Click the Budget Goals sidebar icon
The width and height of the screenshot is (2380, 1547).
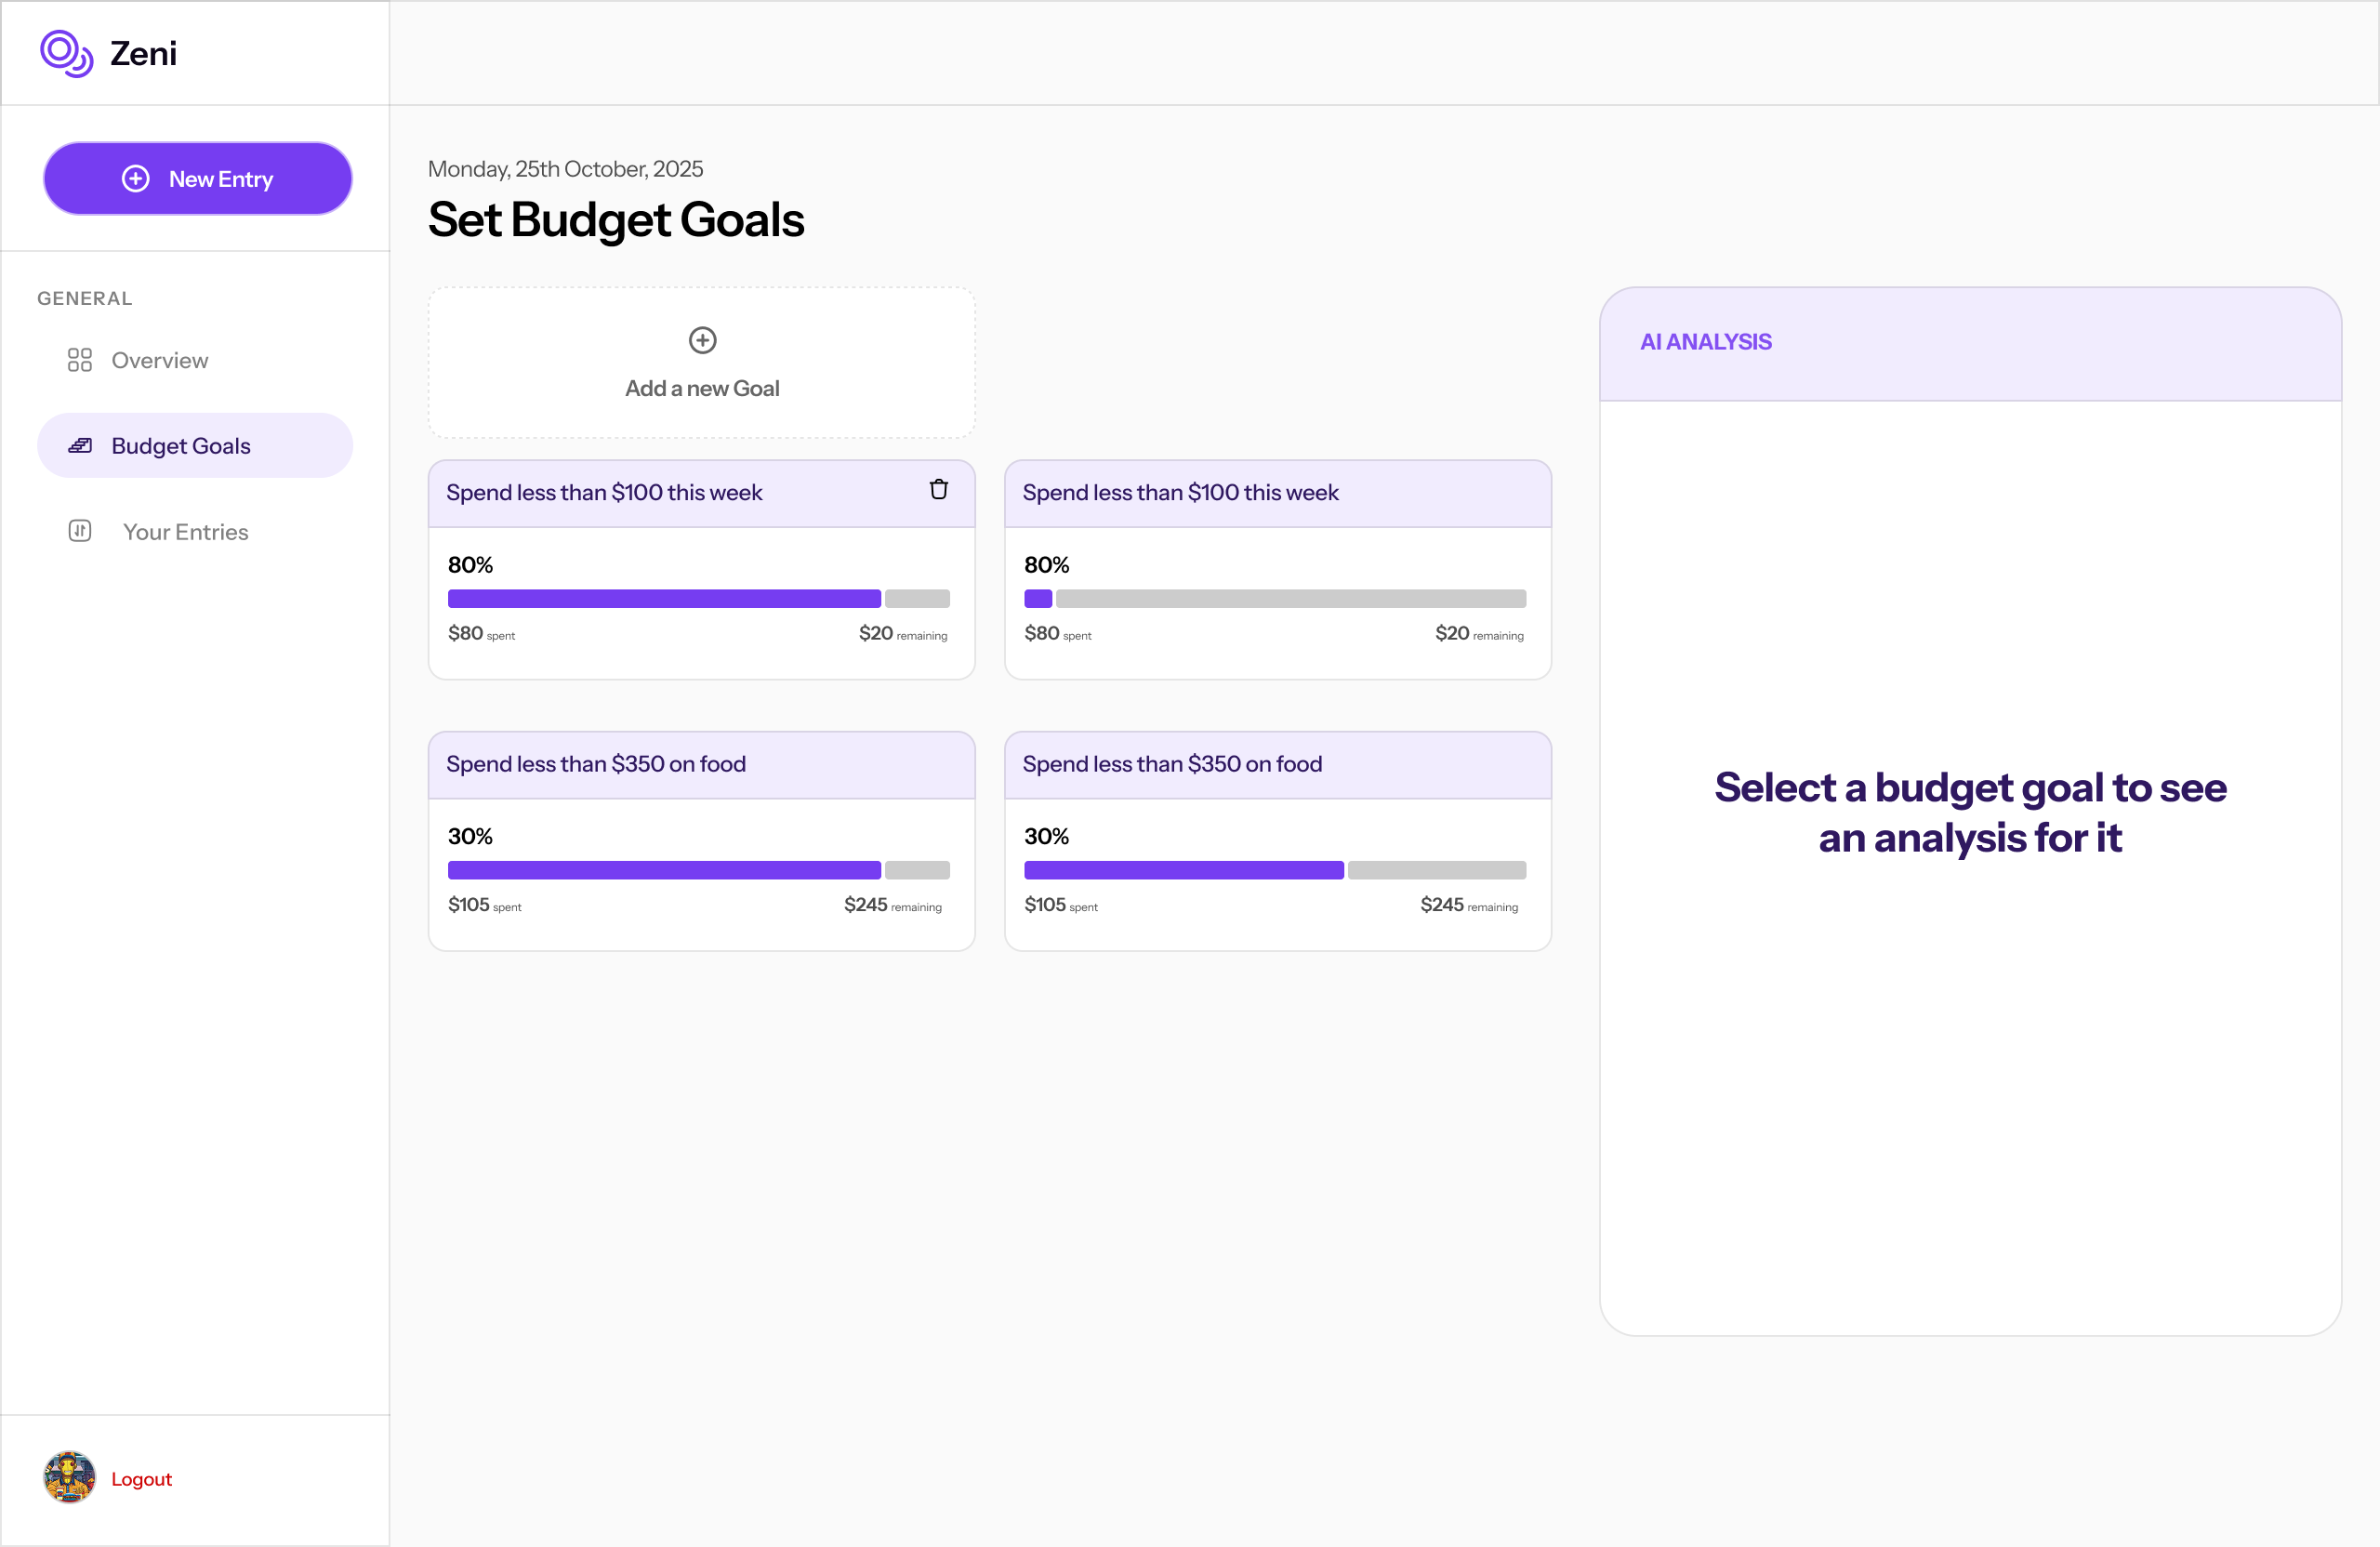(x=80, y=446)
